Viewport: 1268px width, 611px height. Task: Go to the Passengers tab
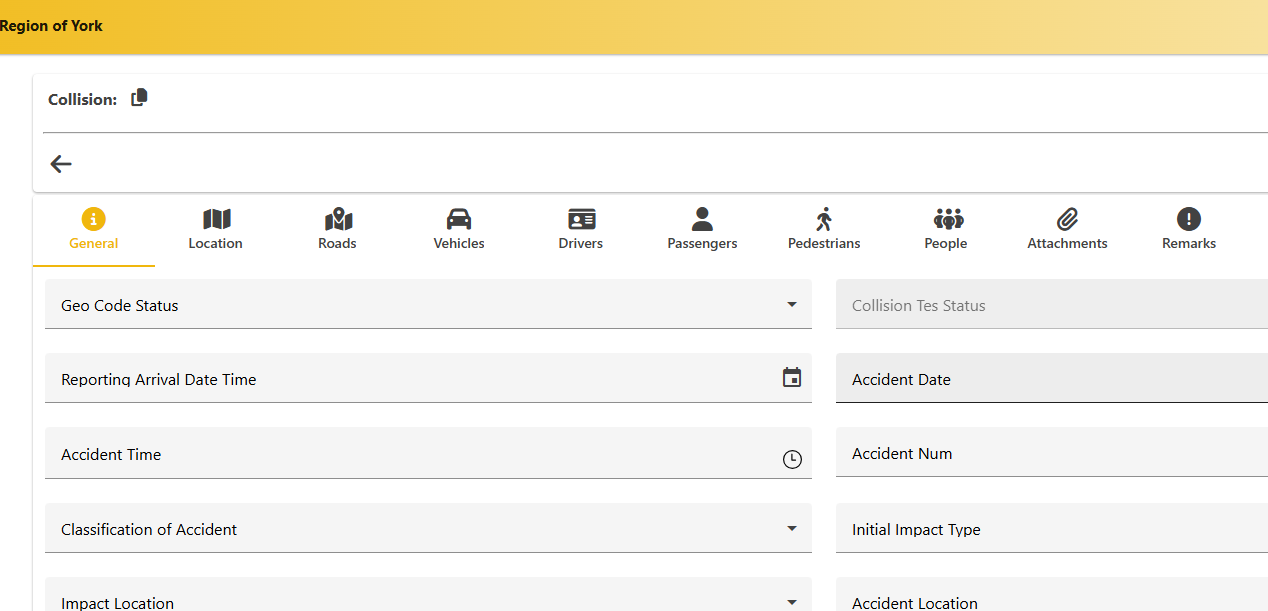tap(702, 229)
